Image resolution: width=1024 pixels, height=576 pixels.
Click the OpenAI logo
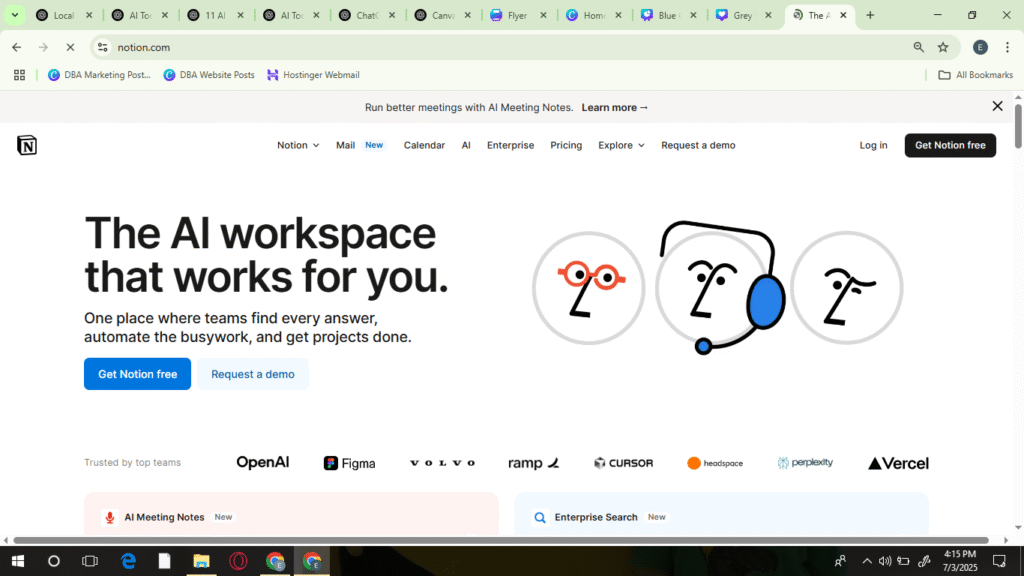[263, 462]
